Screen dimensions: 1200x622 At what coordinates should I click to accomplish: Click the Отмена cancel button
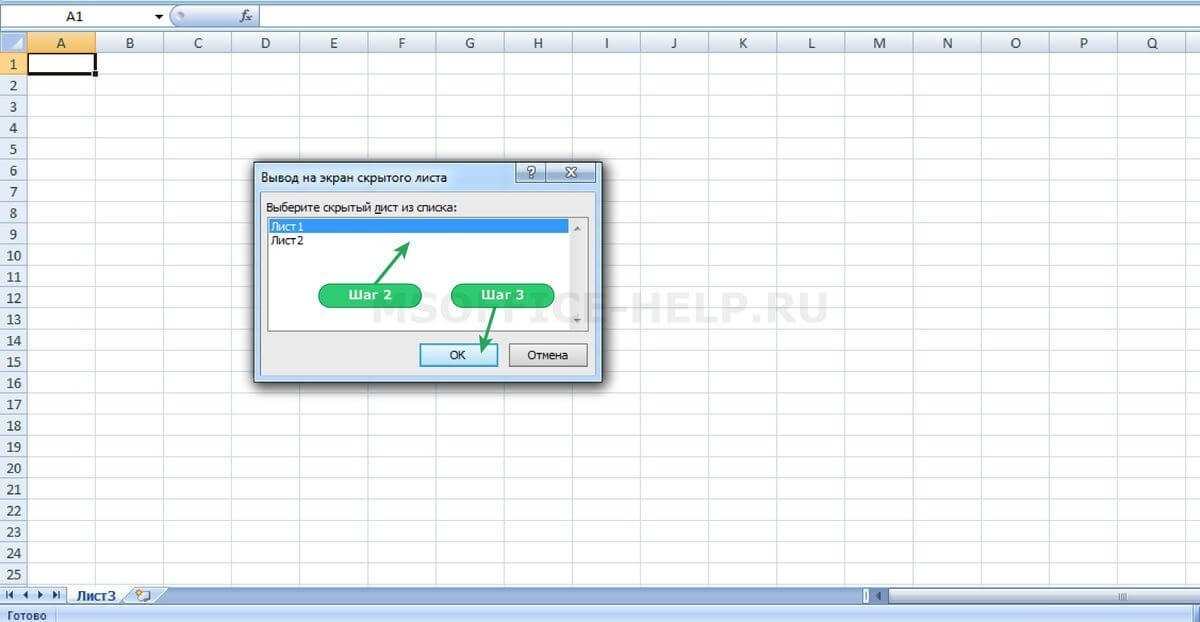547,354
